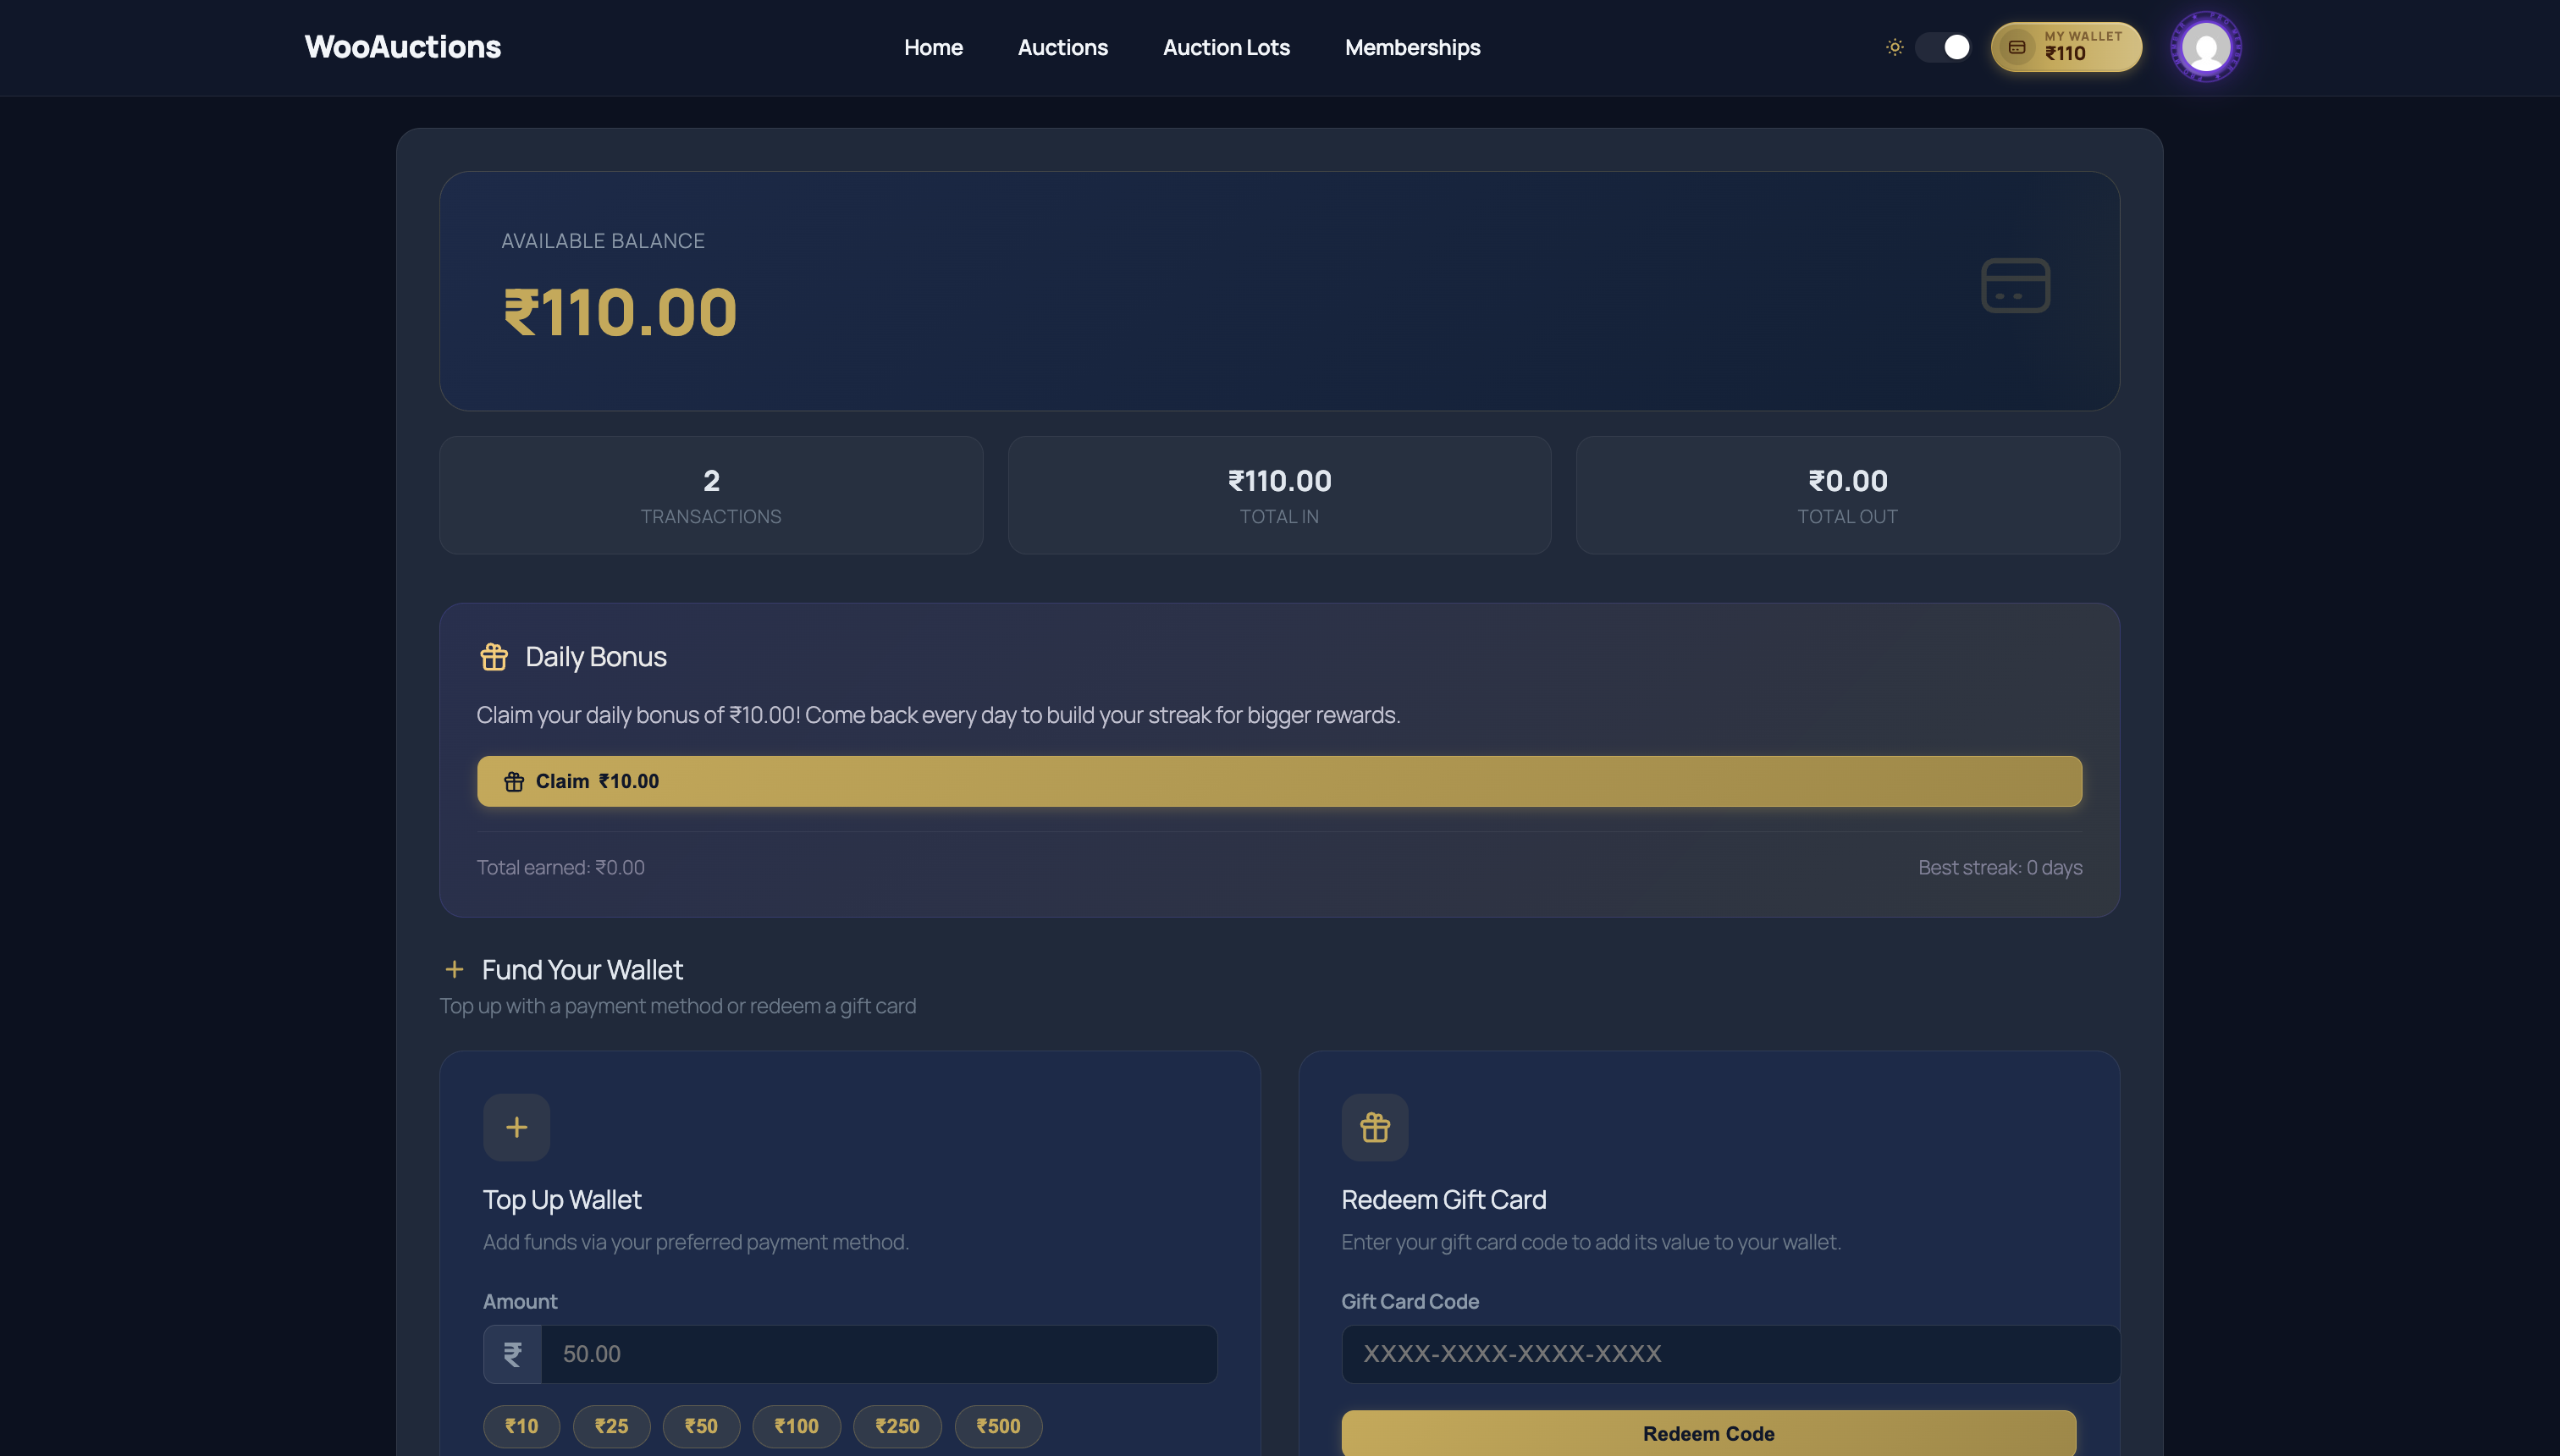Open My Wallet showing ₹110
Image resolution: width=2560 pixels, height=1456 pixels.
tap(2065, 46)
